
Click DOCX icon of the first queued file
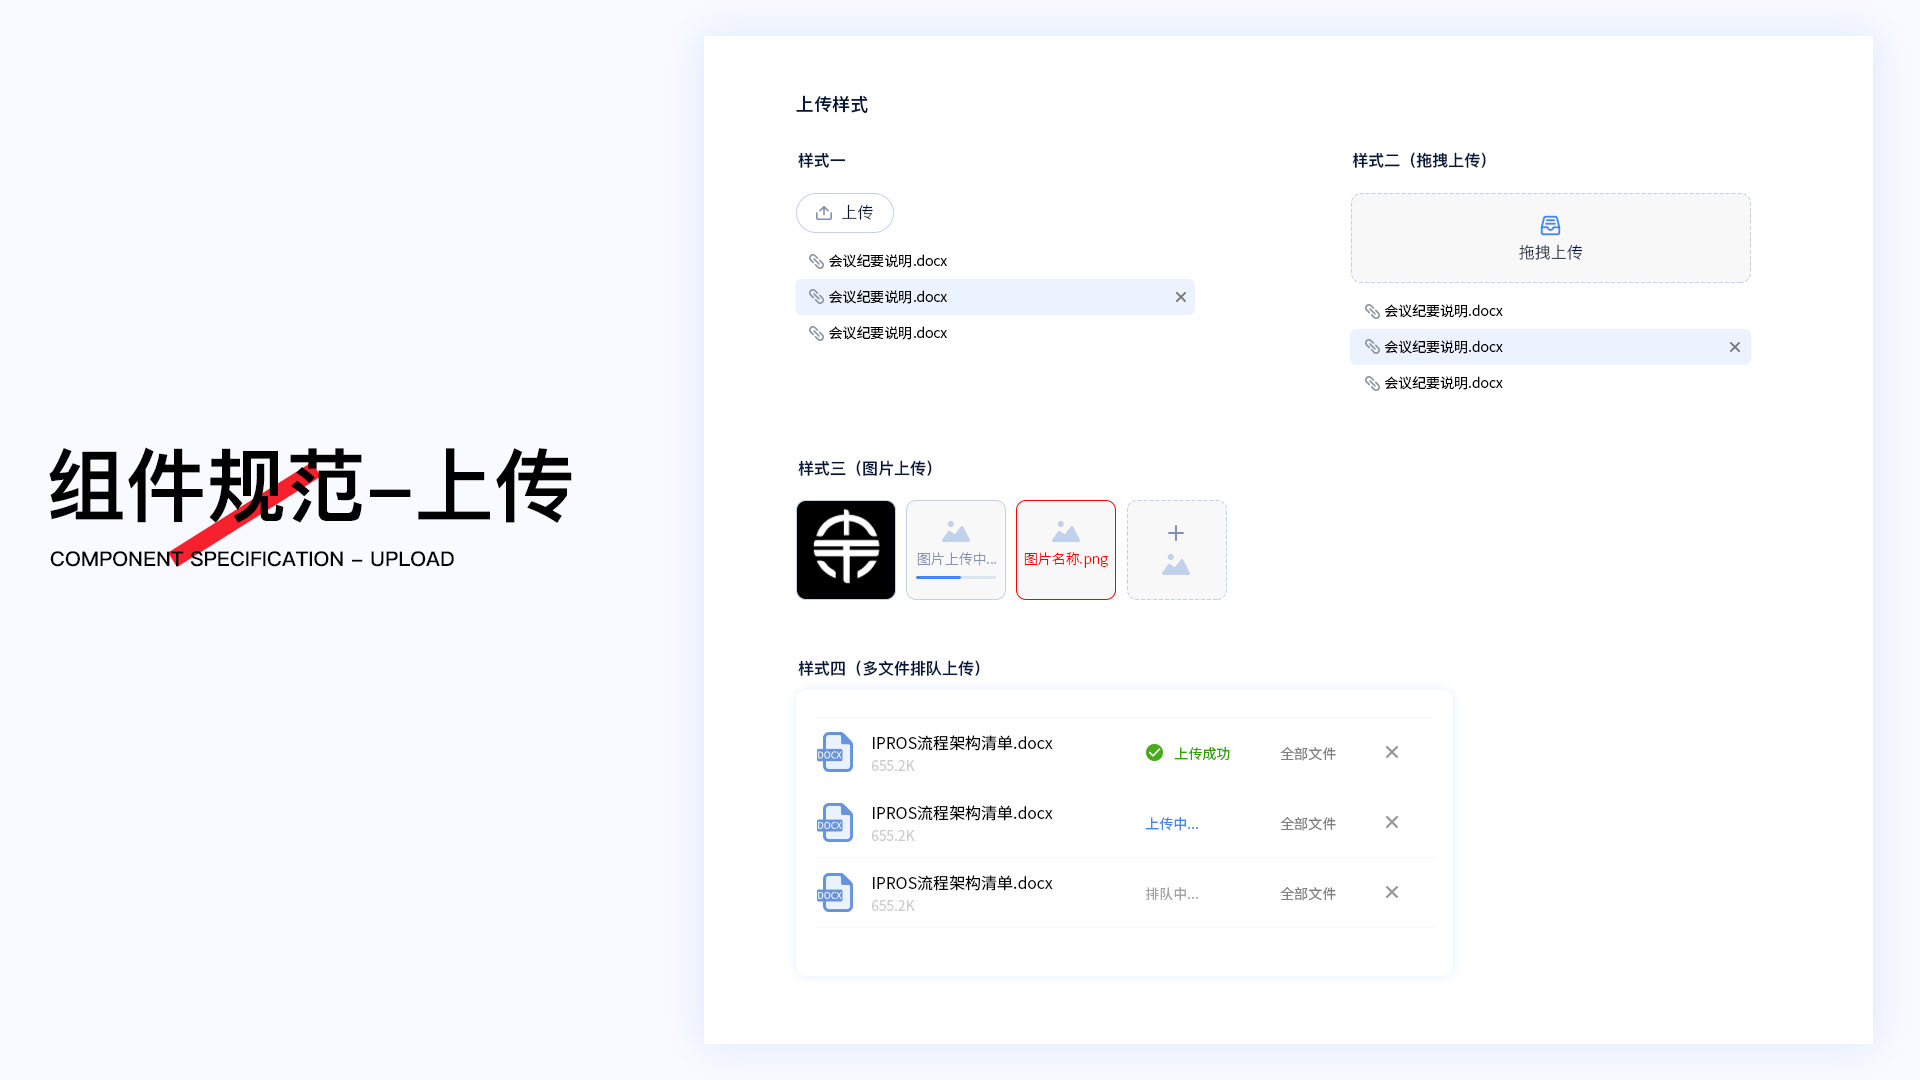tap(835, 753)
